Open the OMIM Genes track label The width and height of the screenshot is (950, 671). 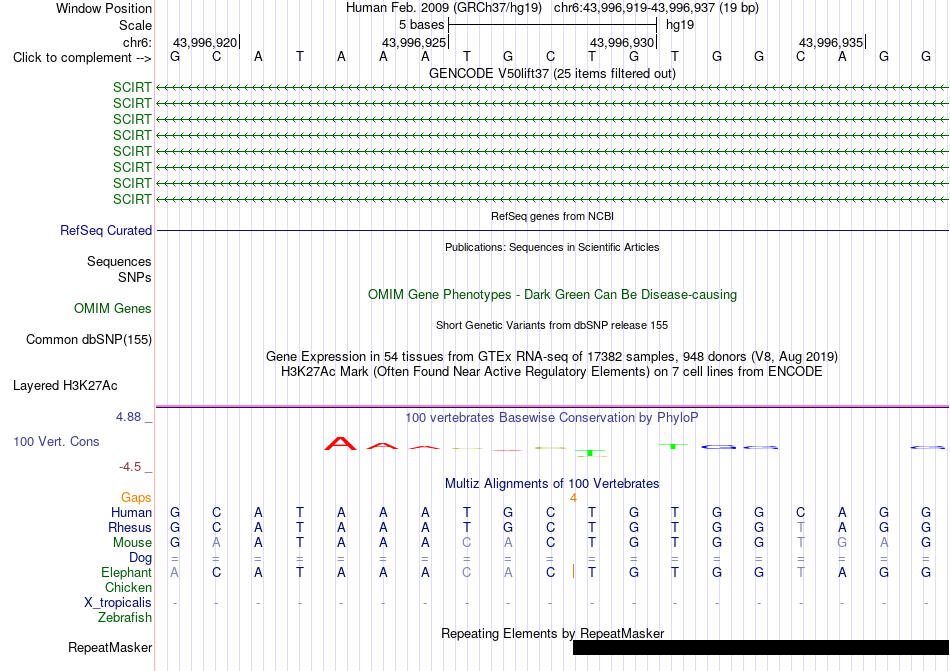pos(112,308)
